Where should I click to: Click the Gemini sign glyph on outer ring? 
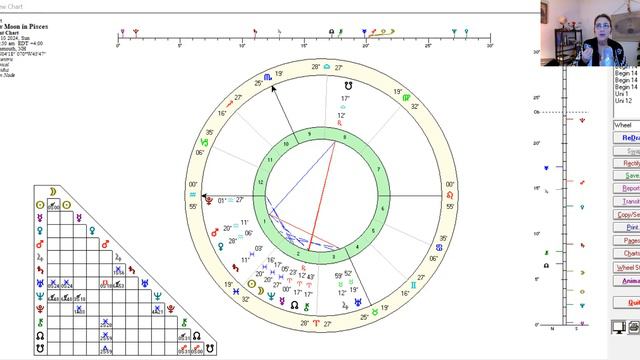[413, 285]
